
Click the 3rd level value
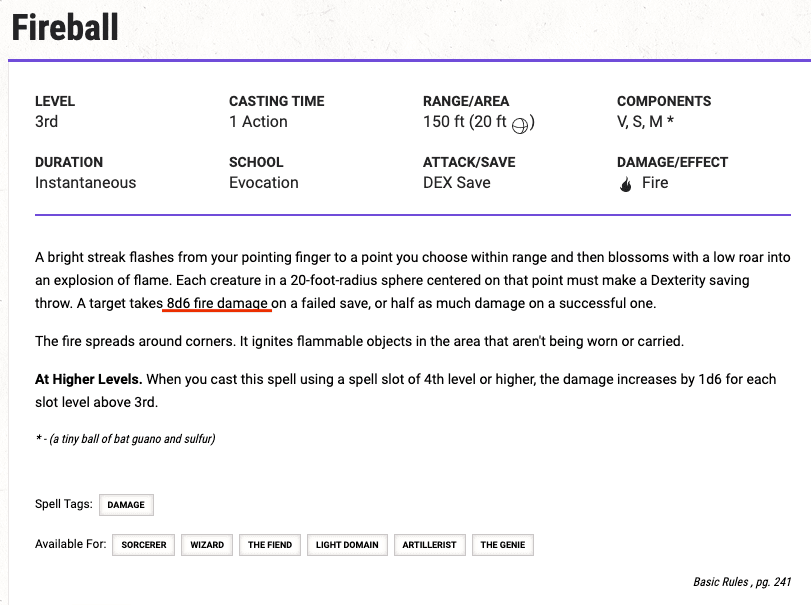coord(47,122)
